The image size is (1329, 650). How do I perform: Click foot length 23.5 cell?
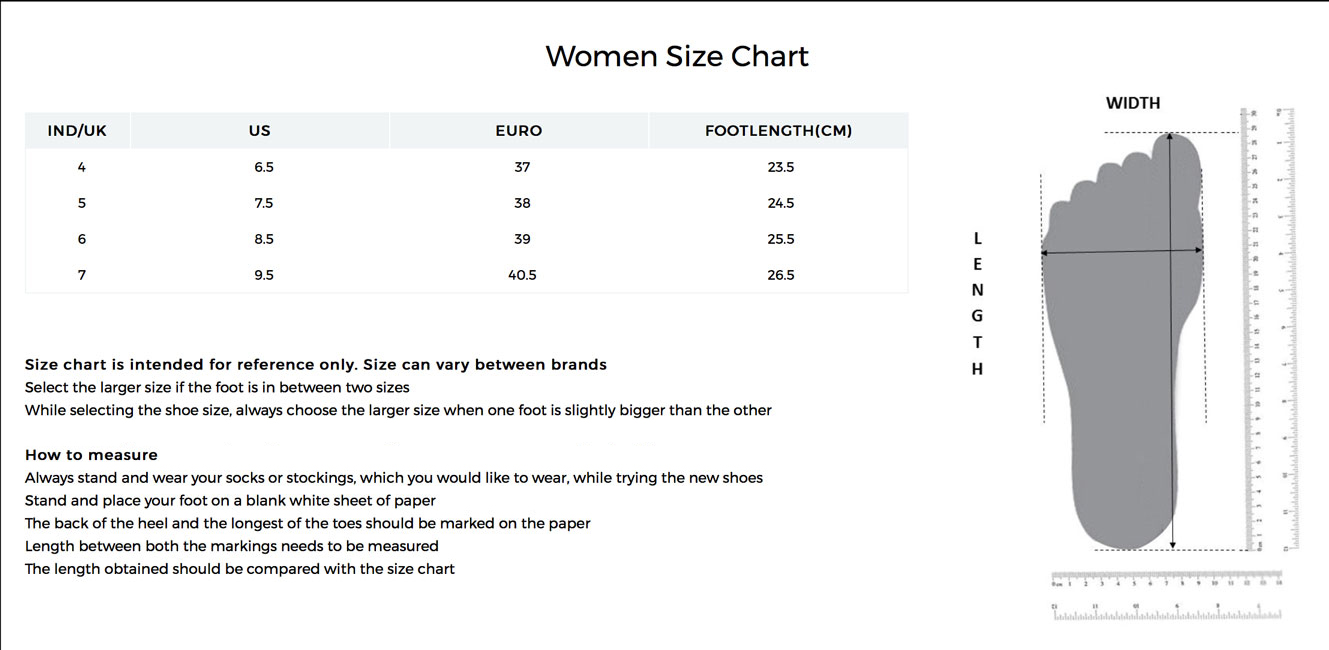coord(781,167)
